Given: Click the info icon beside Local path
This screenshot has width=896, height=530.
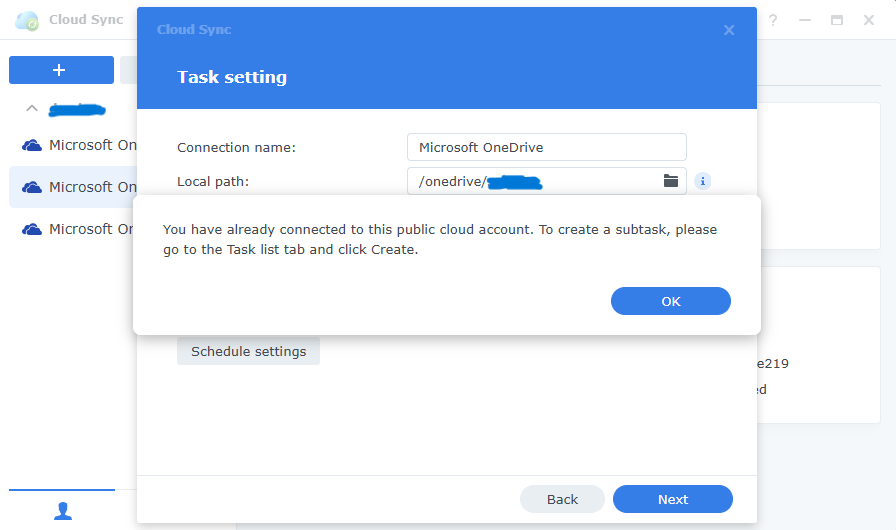Looking at the screenshot, I should coord(702,181).
